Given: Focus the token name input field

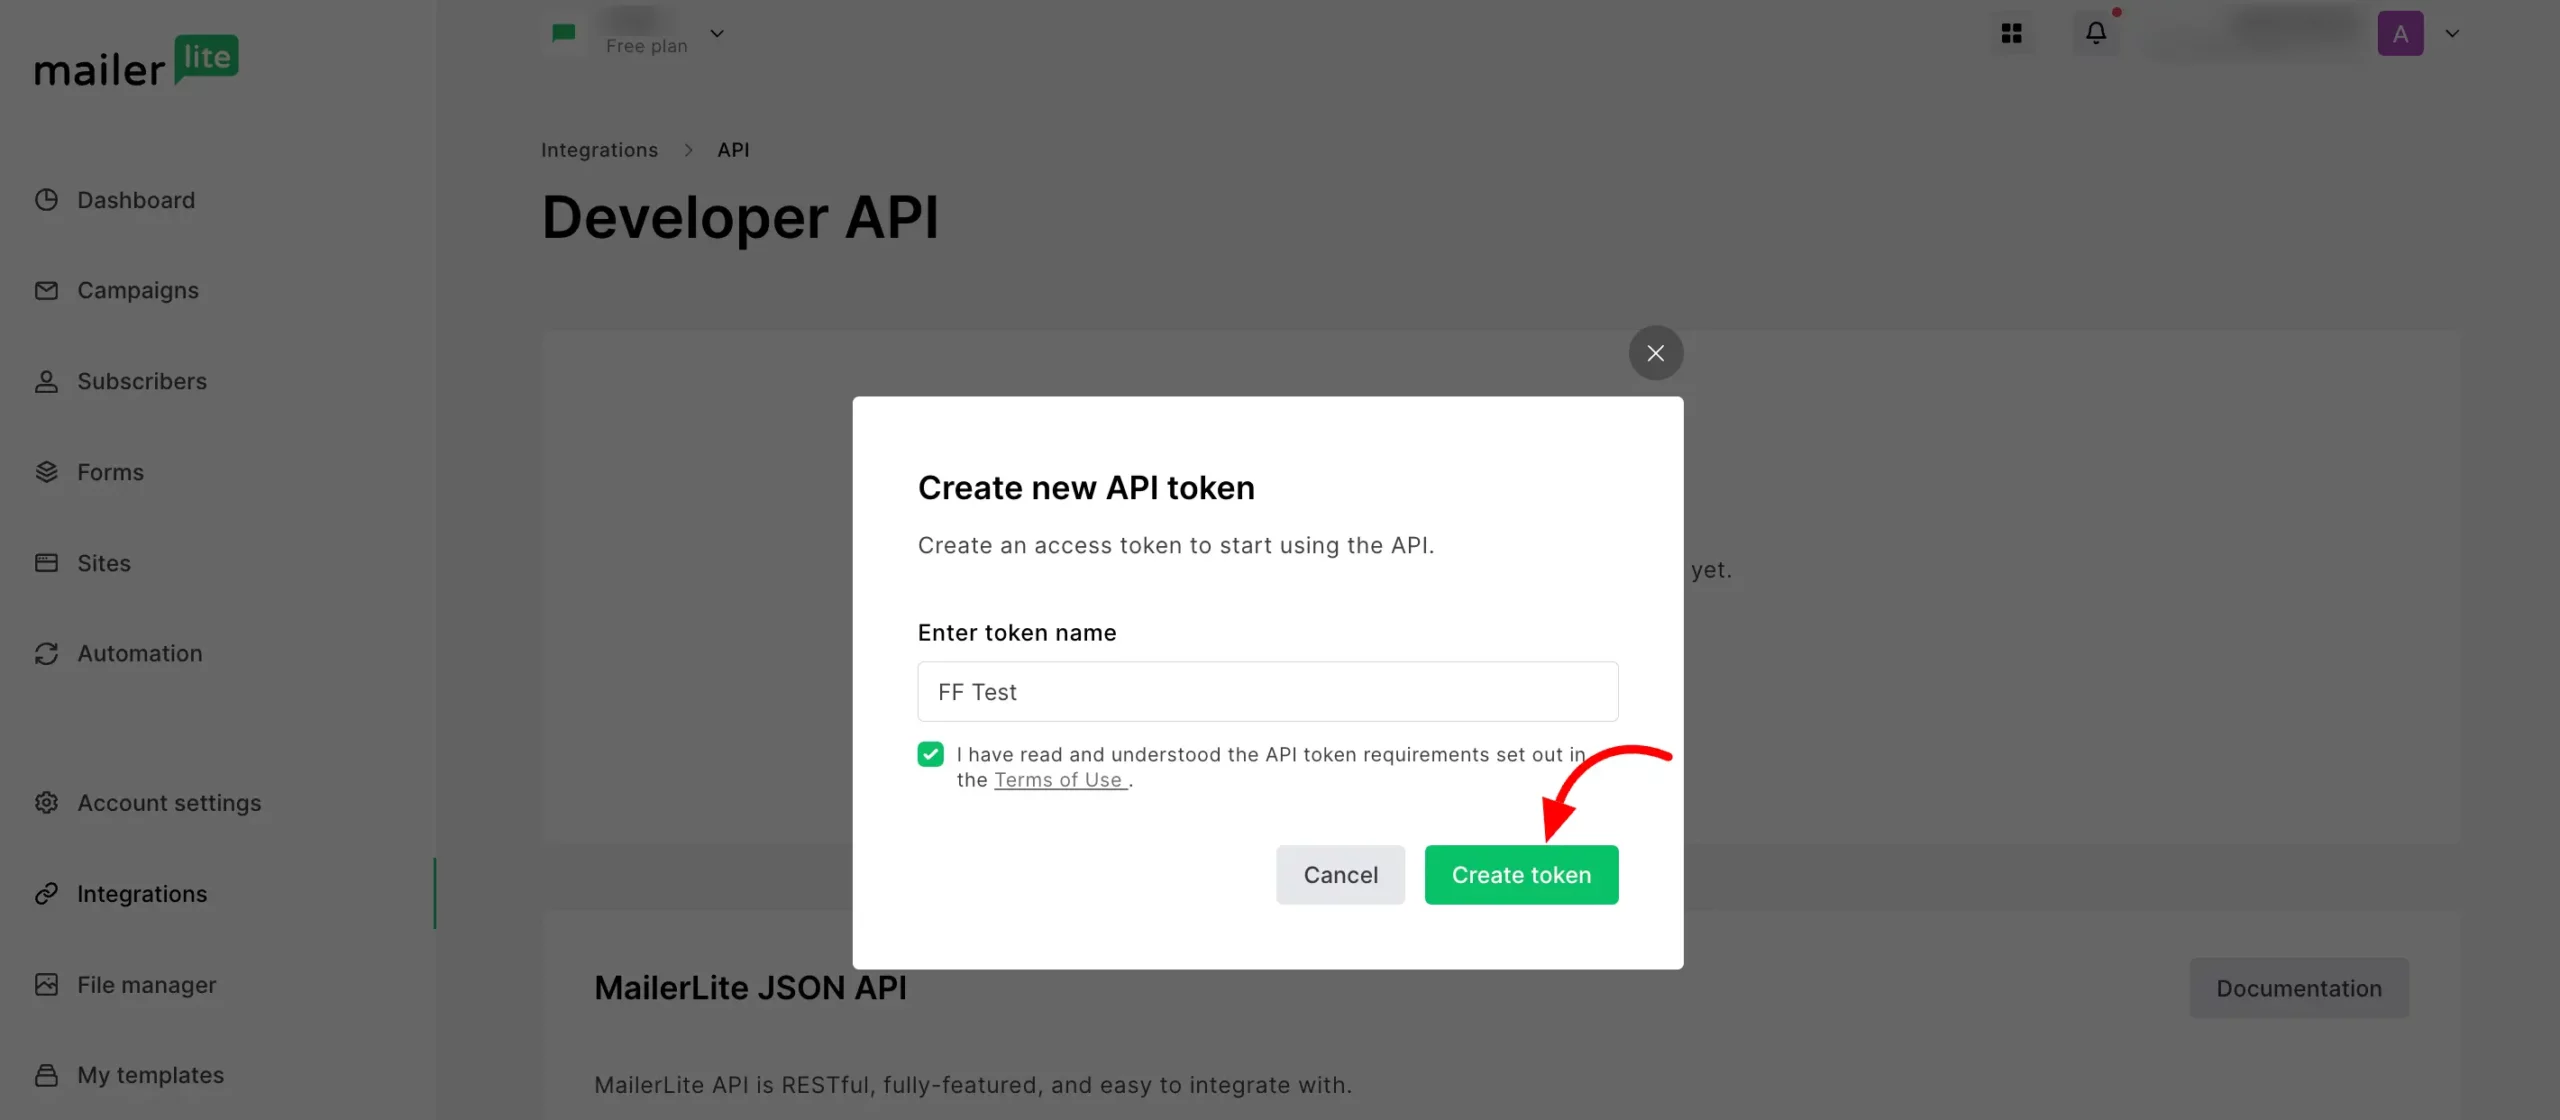Looking at the screenshot, I should (x=1267, y=692).
